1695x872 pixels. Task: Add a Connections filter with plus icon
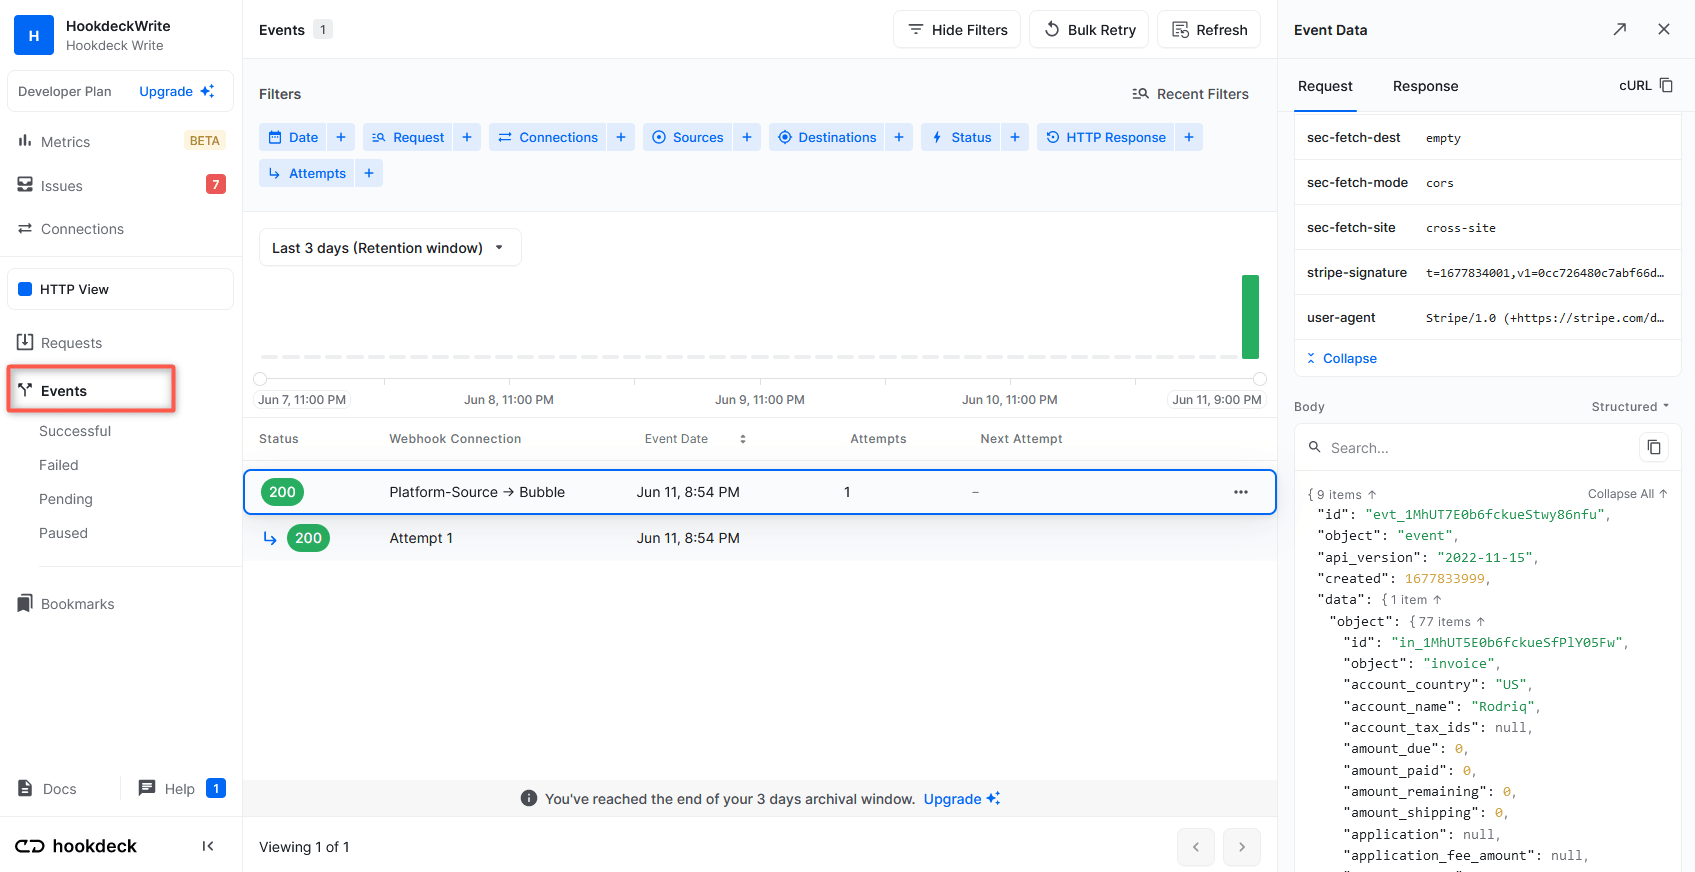[621, 137]
